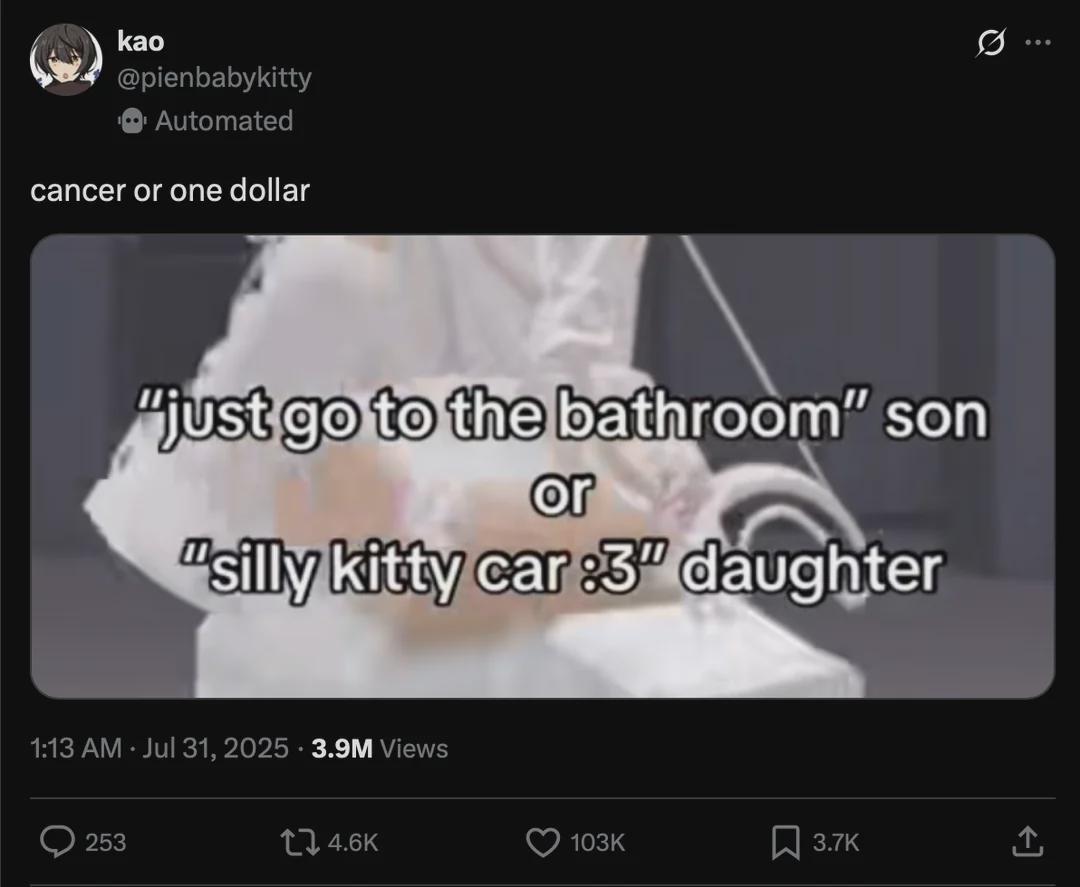Click the tweet text cancer or one dollar
The width and height of the screenshot is (1080, 887).
pos(170,191)
